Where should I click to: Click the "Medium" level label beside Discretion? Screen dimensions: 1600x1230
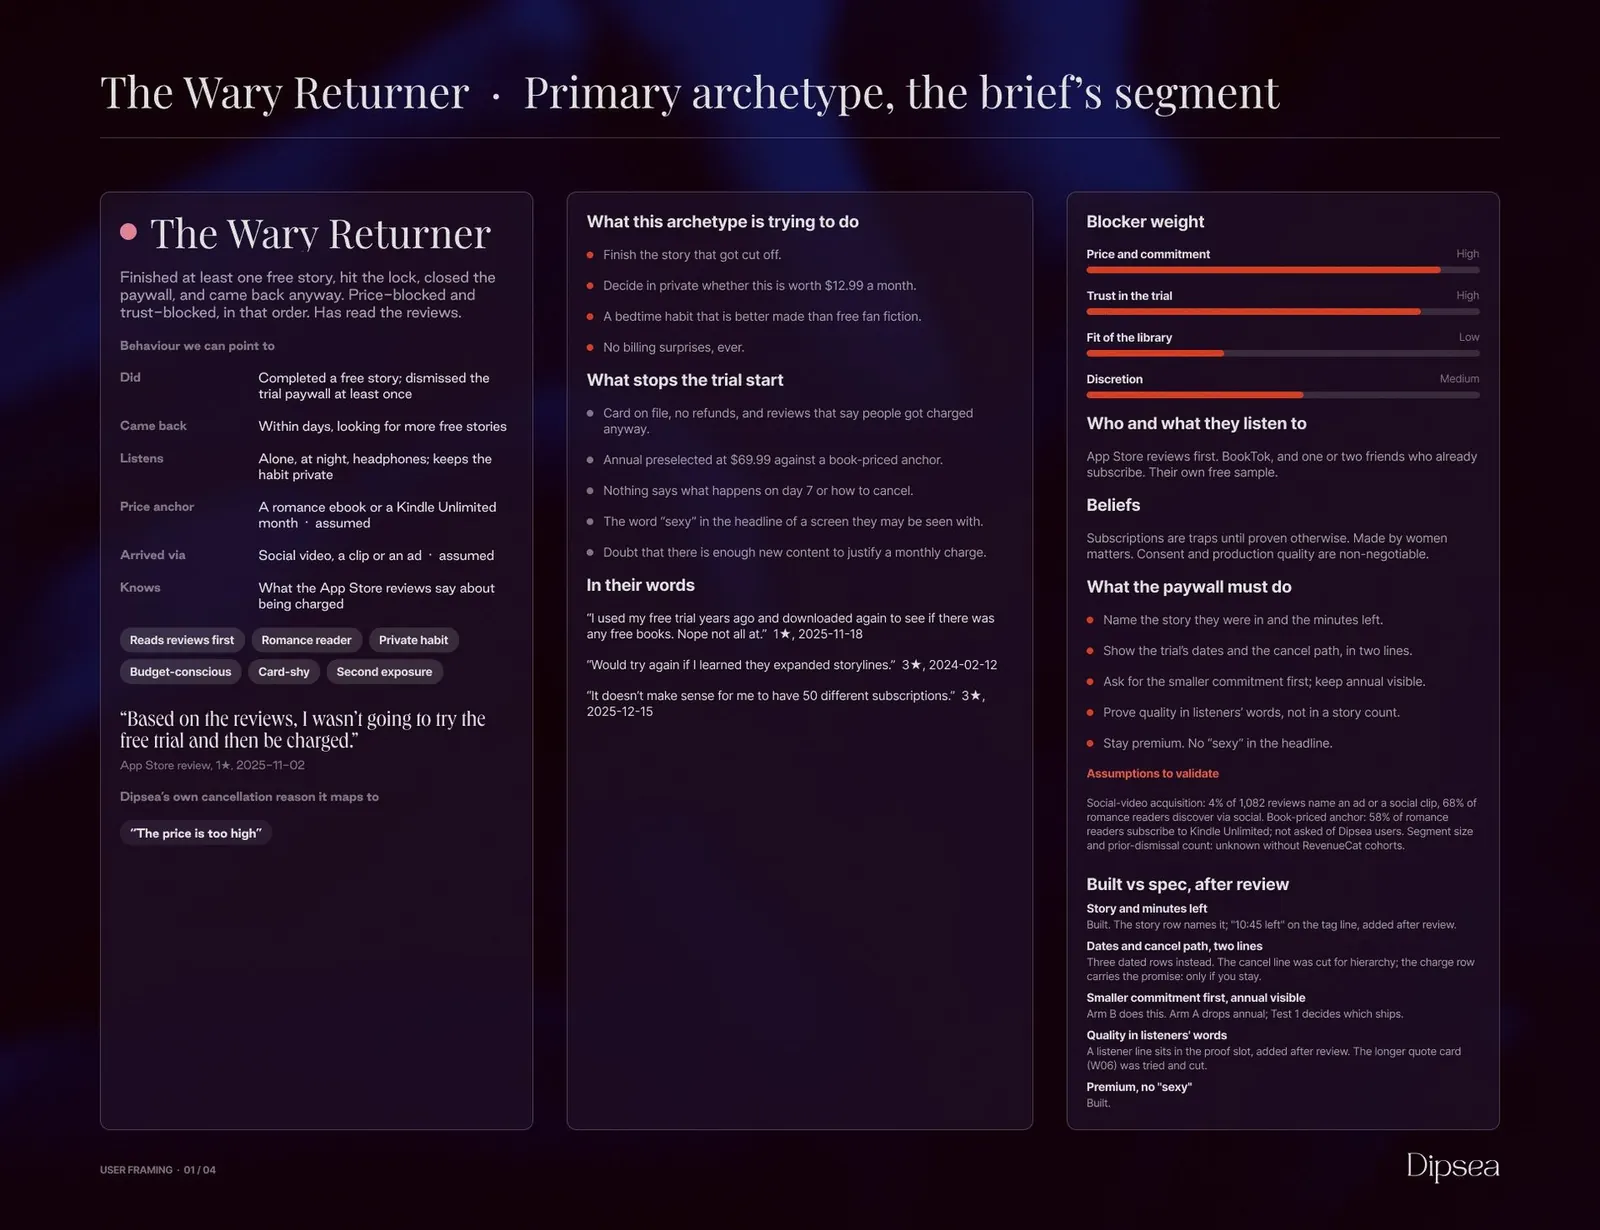(x=1459, y=379)
